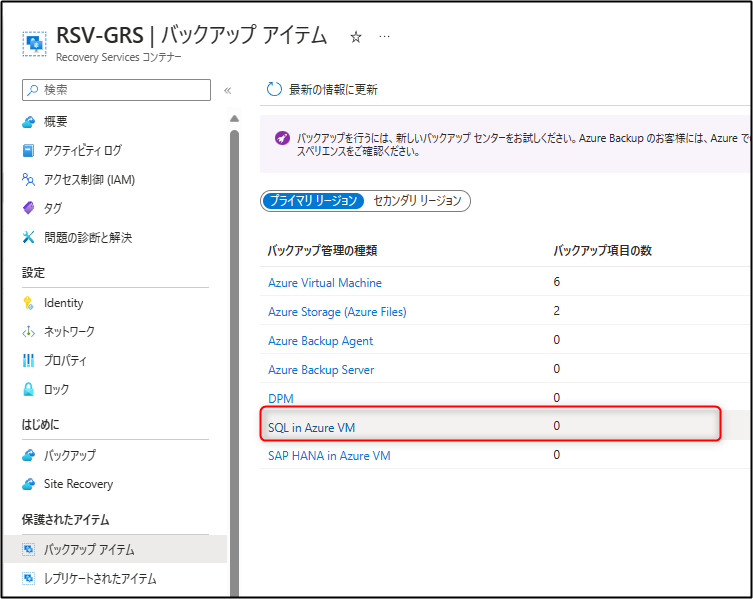Open SAP HANA in Azure VM link

tap(329, 455)
